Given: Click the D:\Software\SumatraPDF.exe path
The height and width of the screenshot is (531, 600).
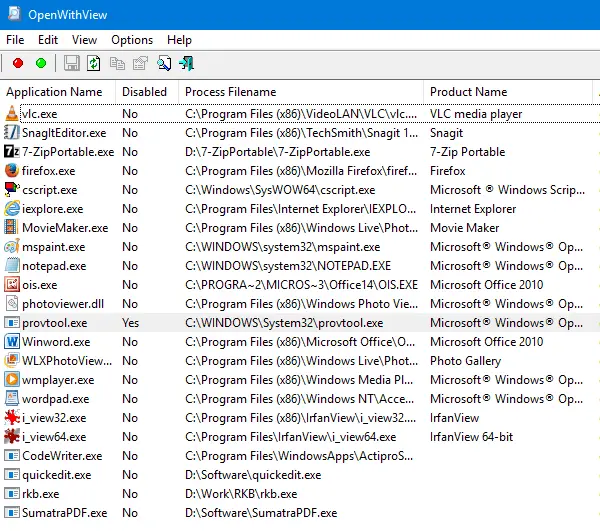Looking at the screenshot, I should (261, 513).
